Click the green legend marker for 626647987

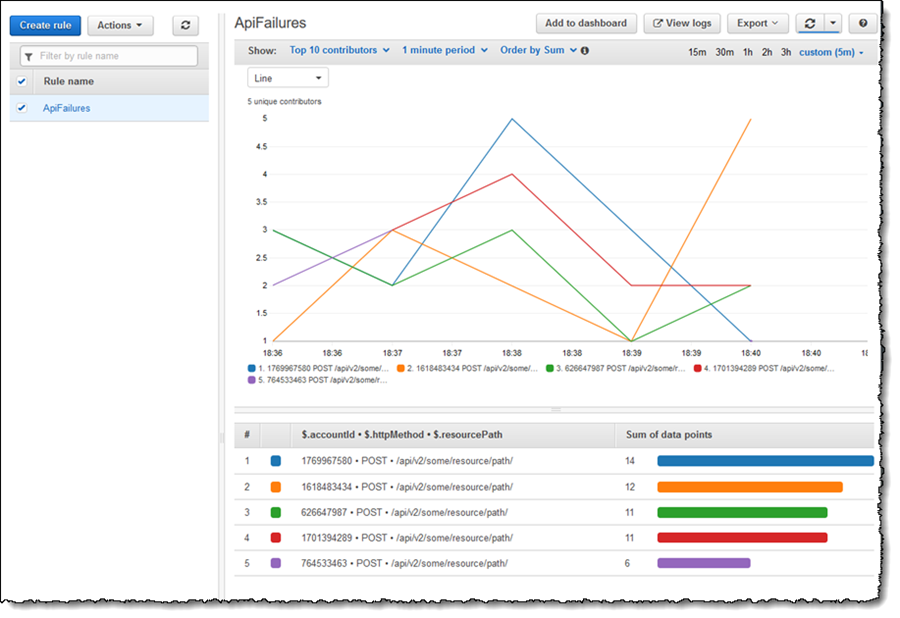[548, 368]
